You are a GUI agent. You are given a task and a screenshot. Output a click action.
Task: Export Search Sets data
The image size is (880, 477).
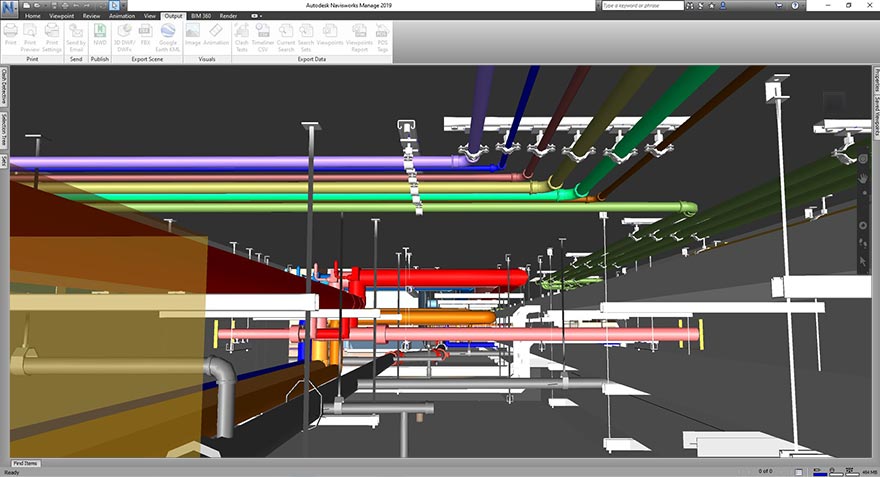point(306,37)
